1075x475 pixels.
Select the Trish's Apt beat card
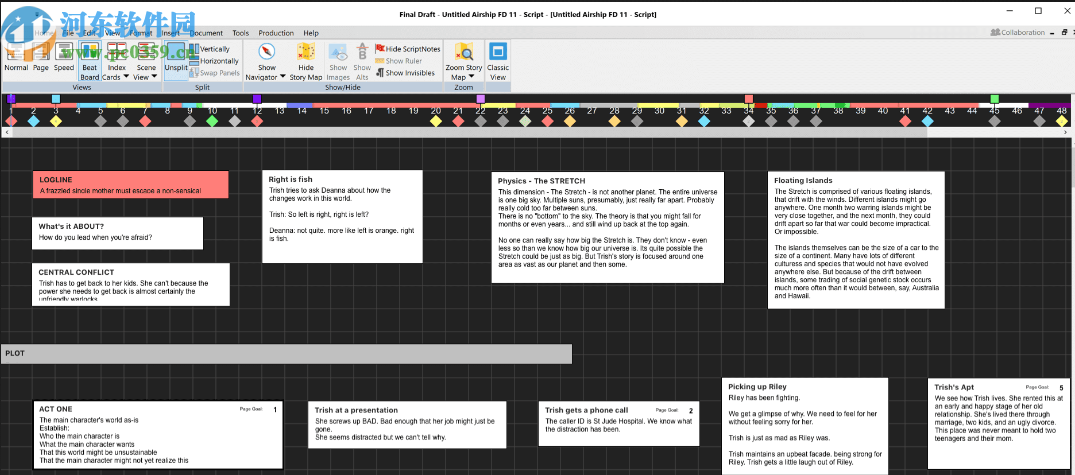point(1000,426)
